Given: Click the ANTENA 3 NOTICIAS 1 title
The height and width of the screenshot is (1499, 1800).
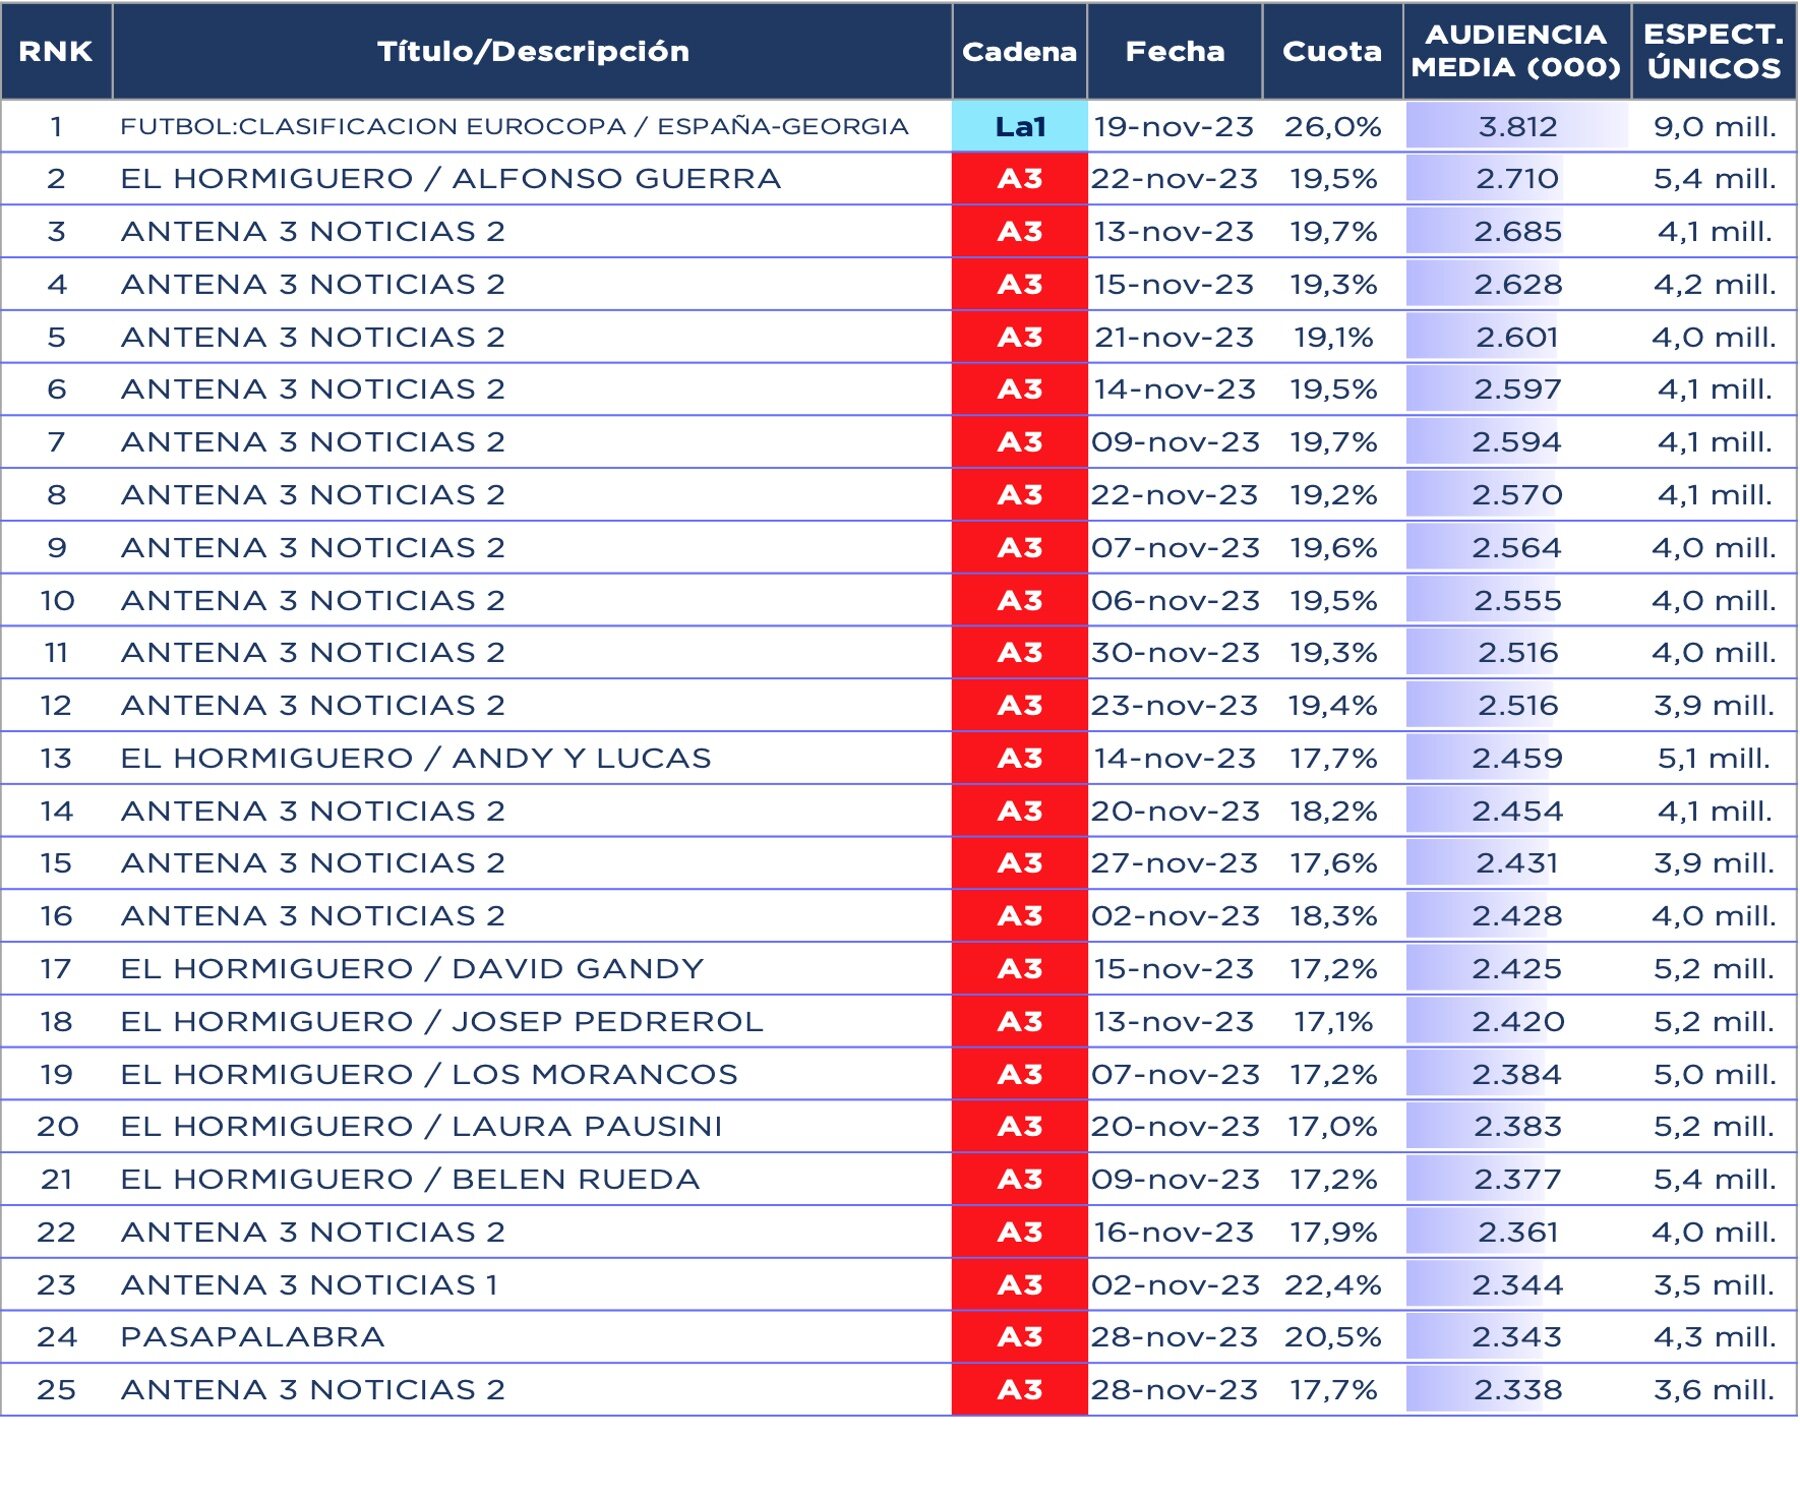Looking at the screenshot, I should pyautogui.click(x=308, y=1285).
